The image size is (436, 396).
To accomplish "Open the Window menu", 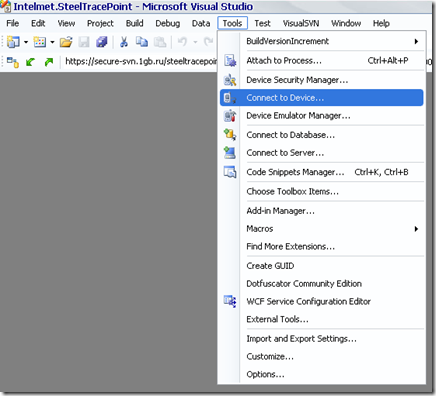I will [x=346, y=23].
